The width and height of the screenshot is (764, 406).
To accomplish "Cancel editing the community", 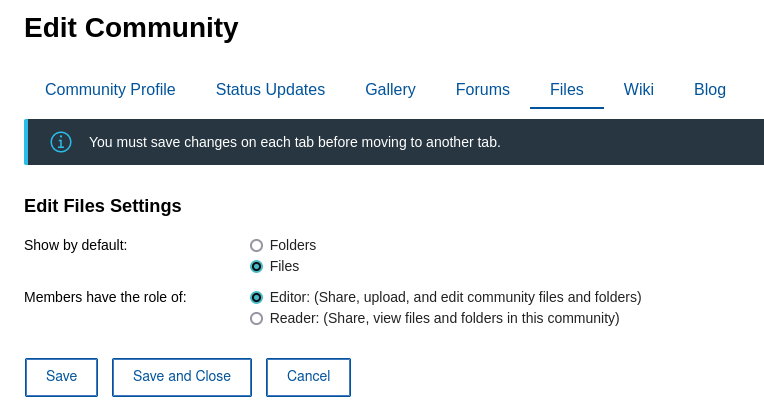I will [x=308, y=377].
